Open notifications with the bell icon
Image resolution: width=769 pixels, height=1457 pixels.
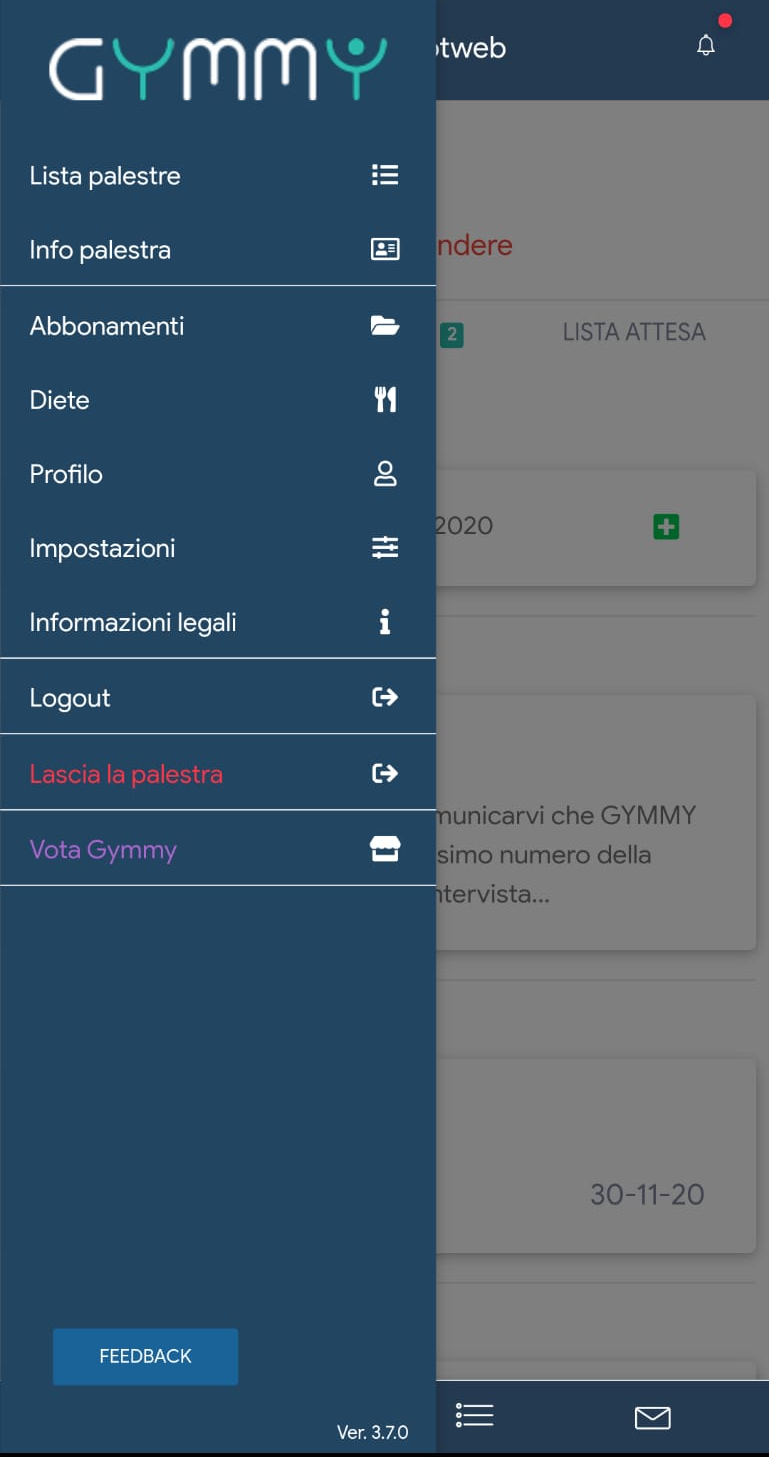pos(706,46)
